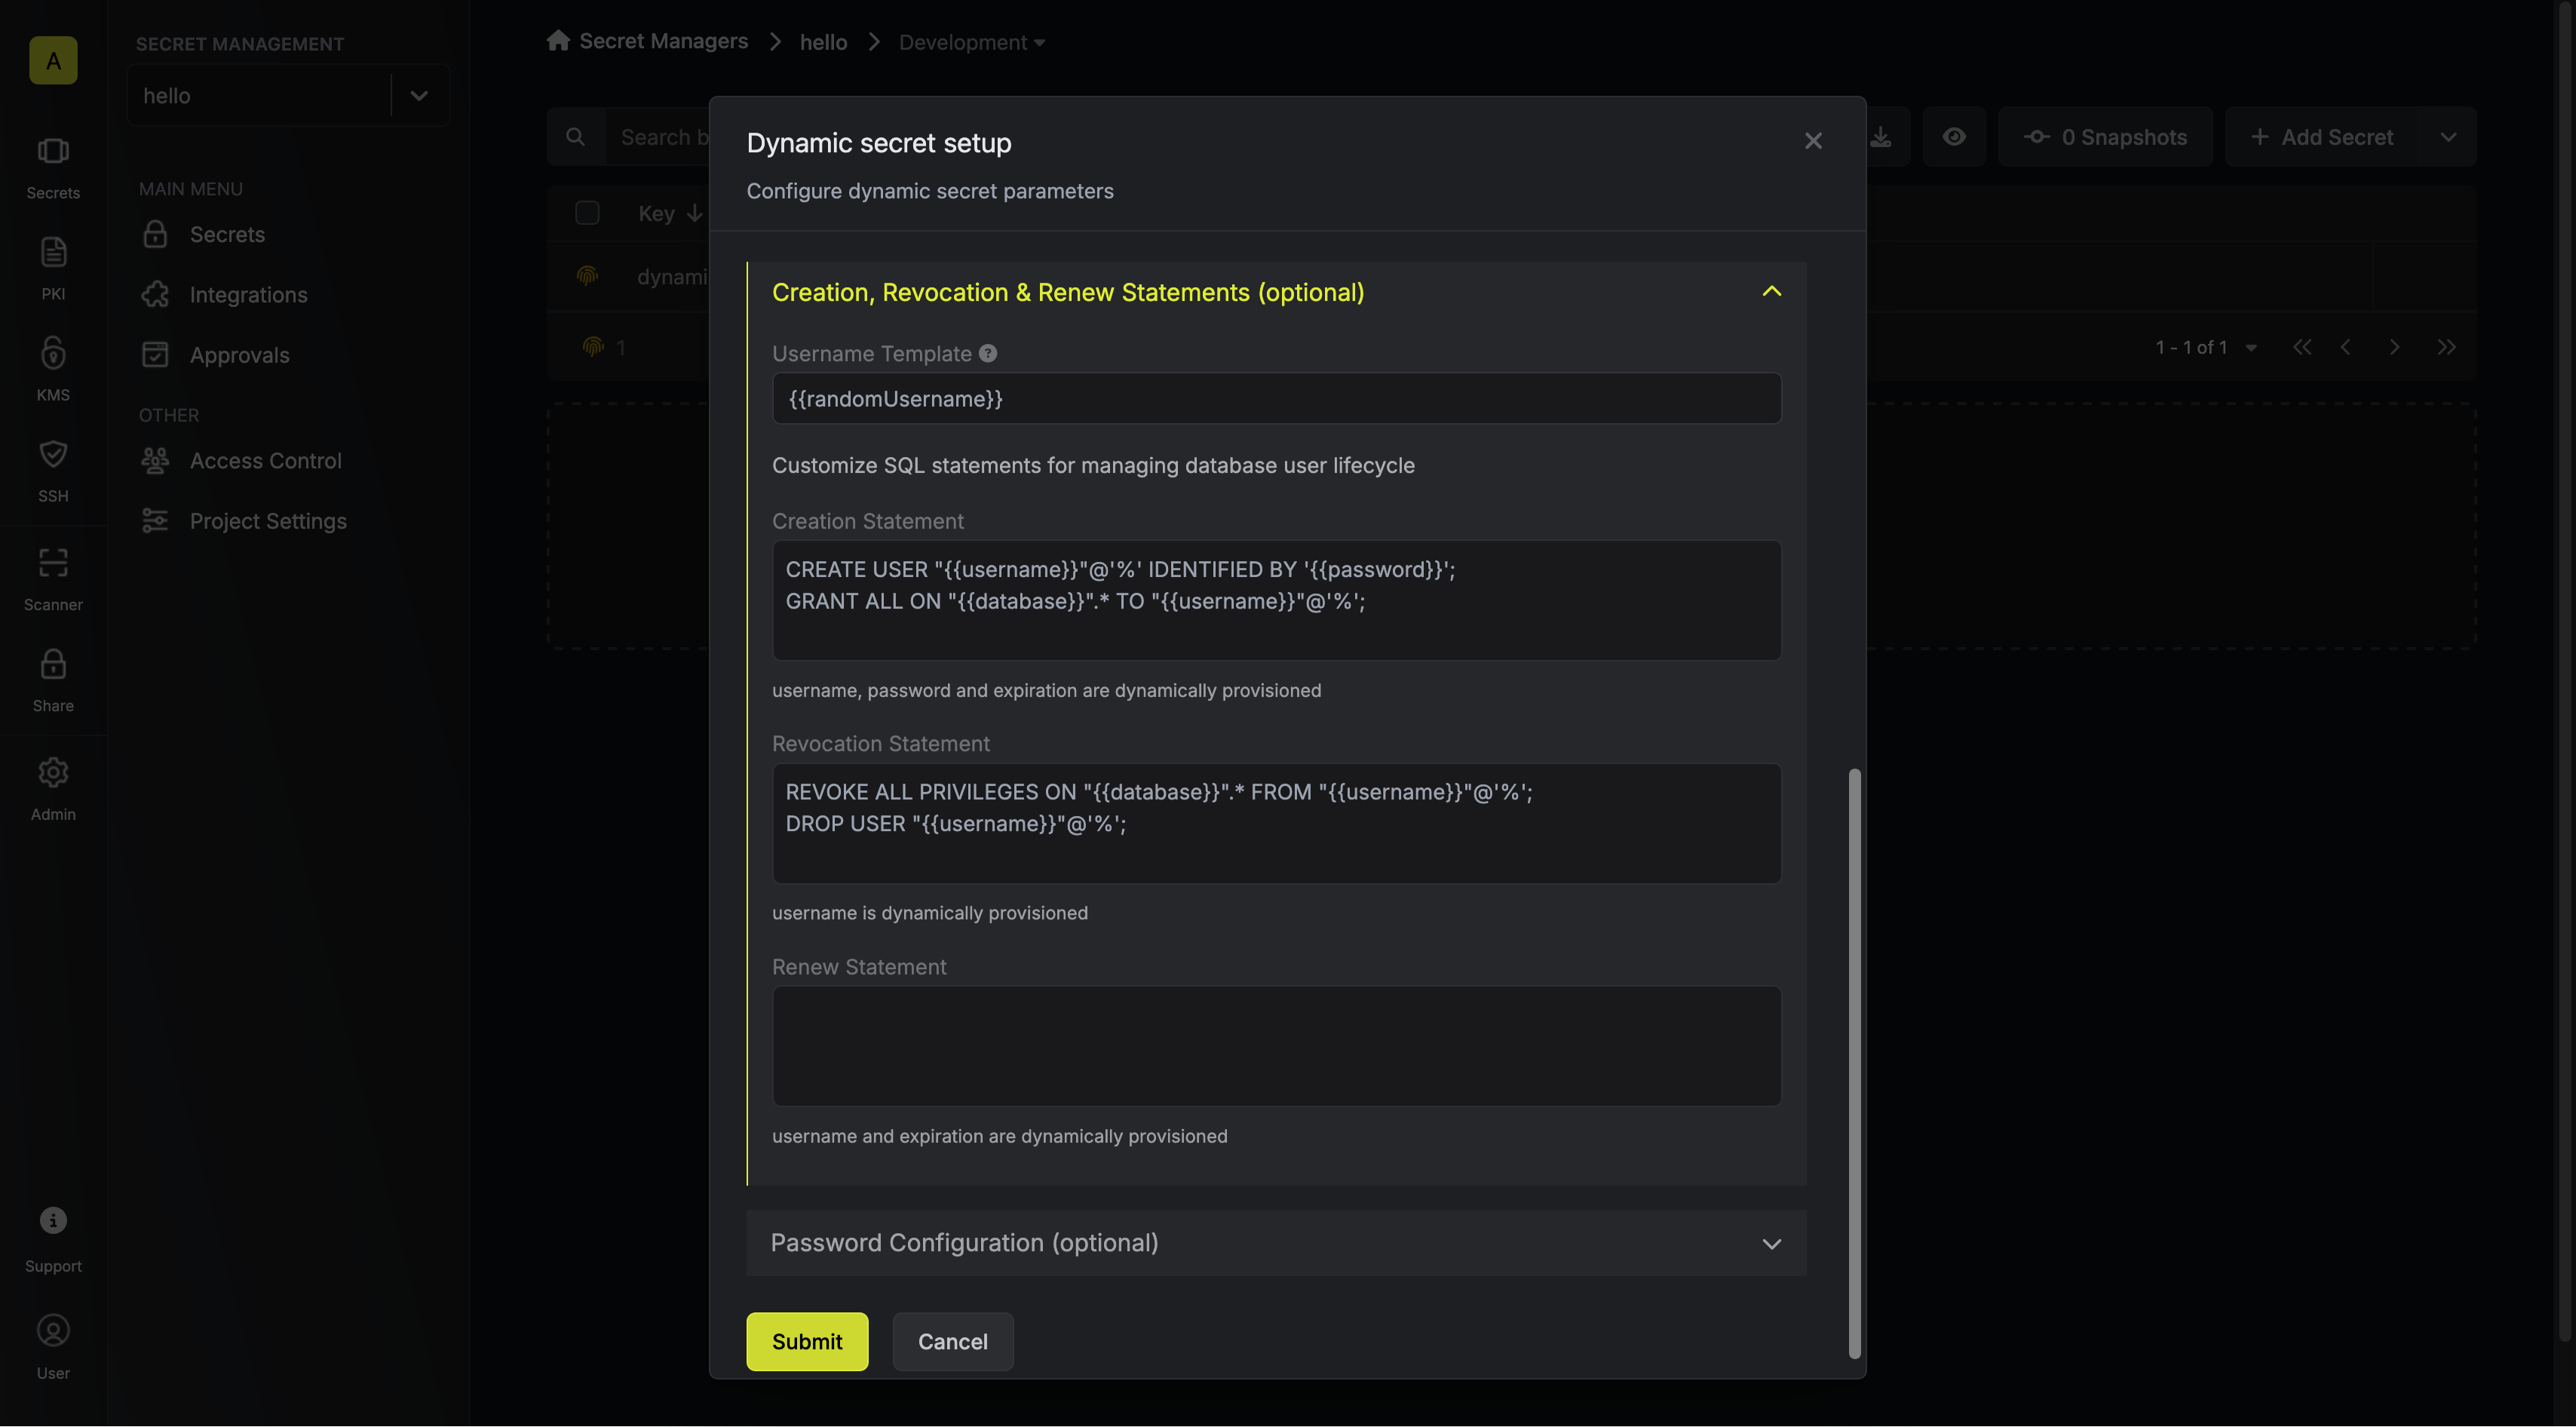Click the modal vertical scrollbar
This screenshot has height=1427, width=2576.
tap(1854, 1063)
